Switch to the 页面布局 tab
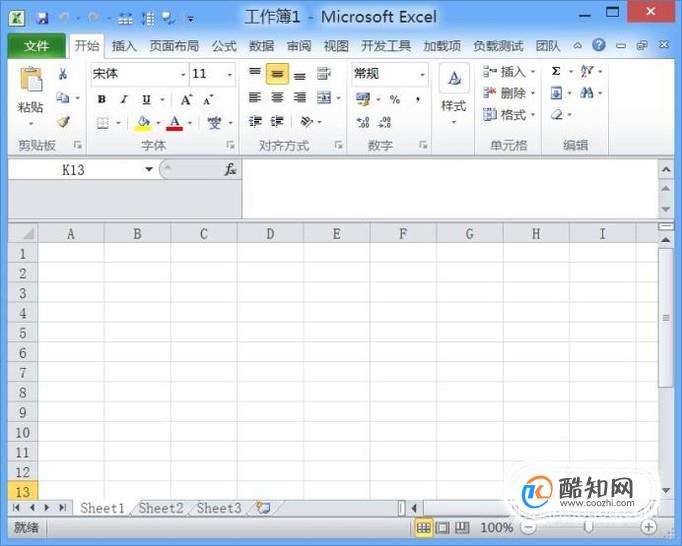This screenshot has width=682, height=546. click(174, 46)
